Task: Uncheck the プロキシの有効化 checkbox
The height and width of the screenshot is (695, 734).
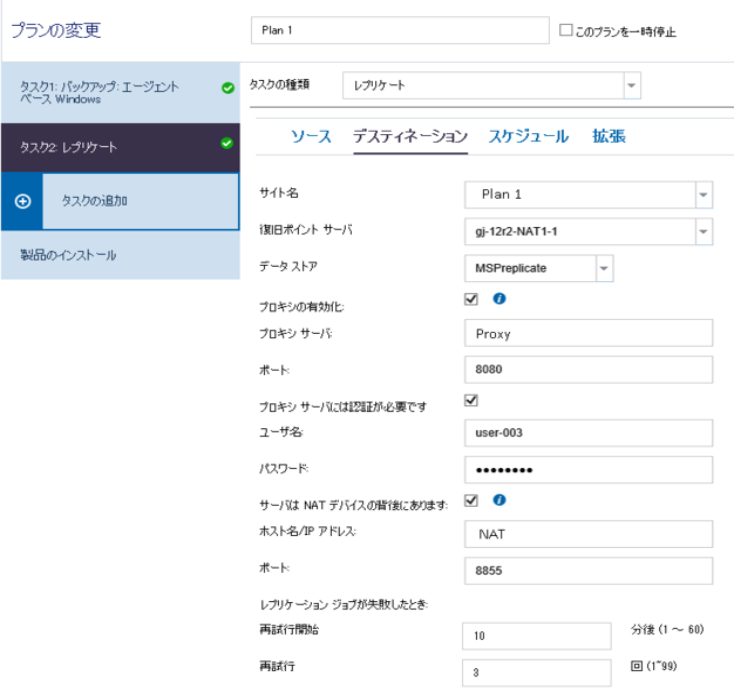Action: coord(472,299)
